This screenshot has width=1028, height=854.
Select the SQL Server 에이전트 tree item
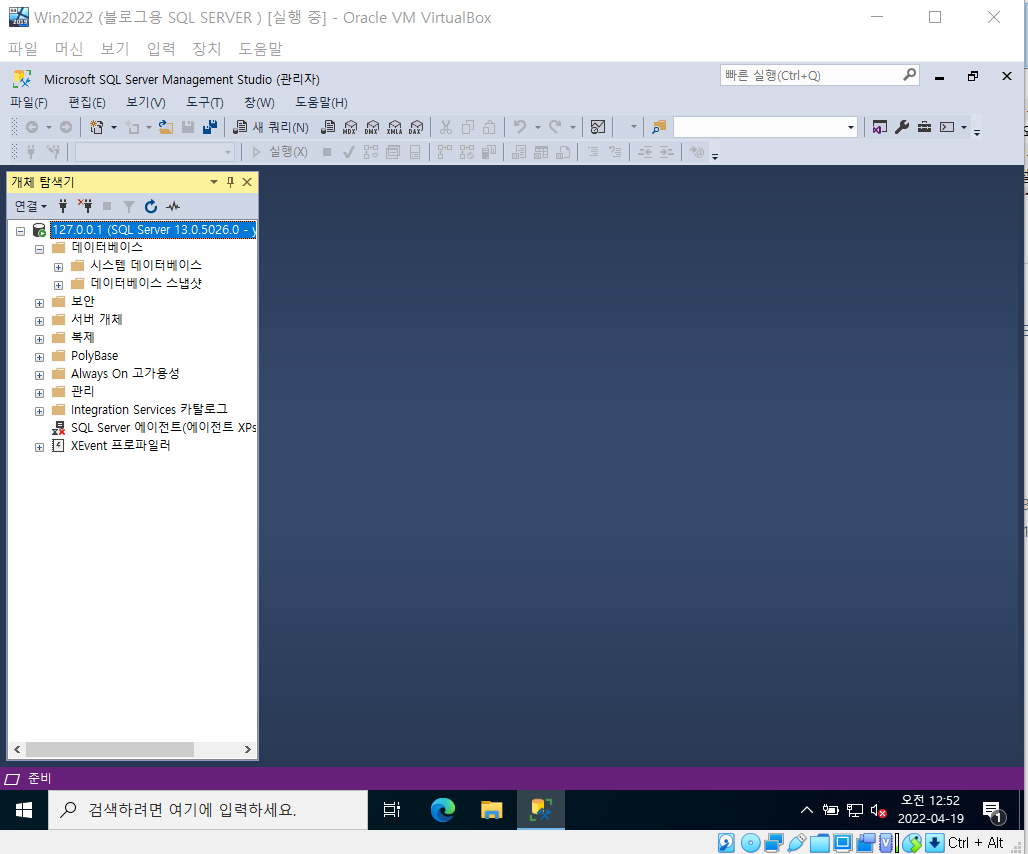coord(163,427)
